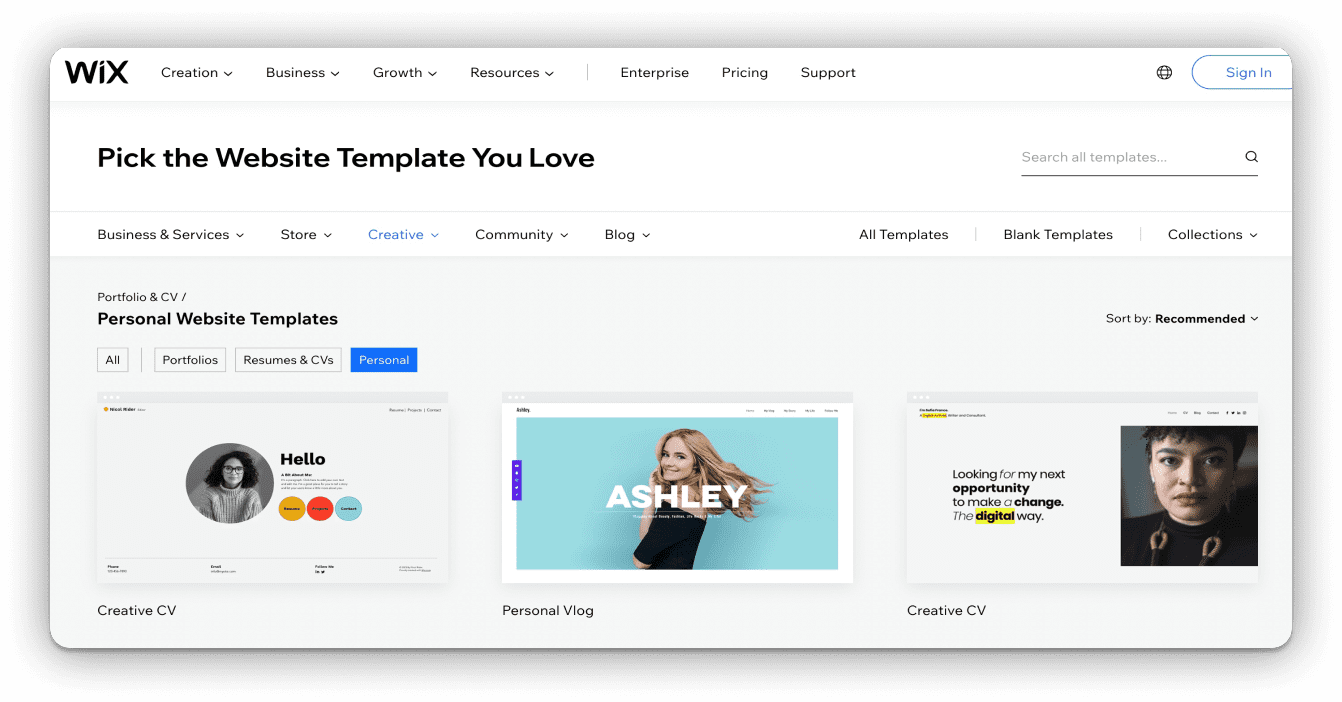
Task: Open the Creation dropdown
Action: [195, 72]
